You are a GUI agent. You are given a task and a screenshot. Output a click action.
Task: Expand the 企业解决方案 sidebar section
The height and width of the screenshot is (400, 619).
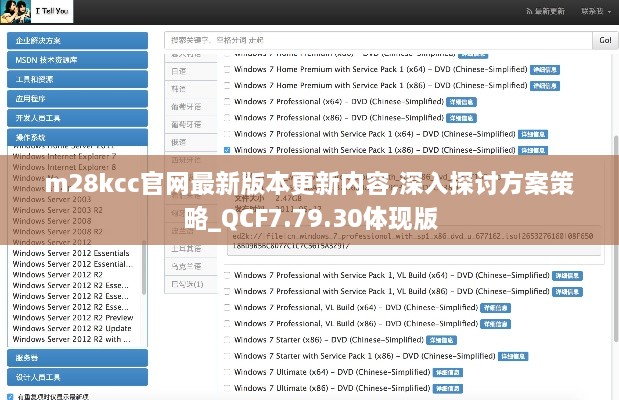coord(77,41)
